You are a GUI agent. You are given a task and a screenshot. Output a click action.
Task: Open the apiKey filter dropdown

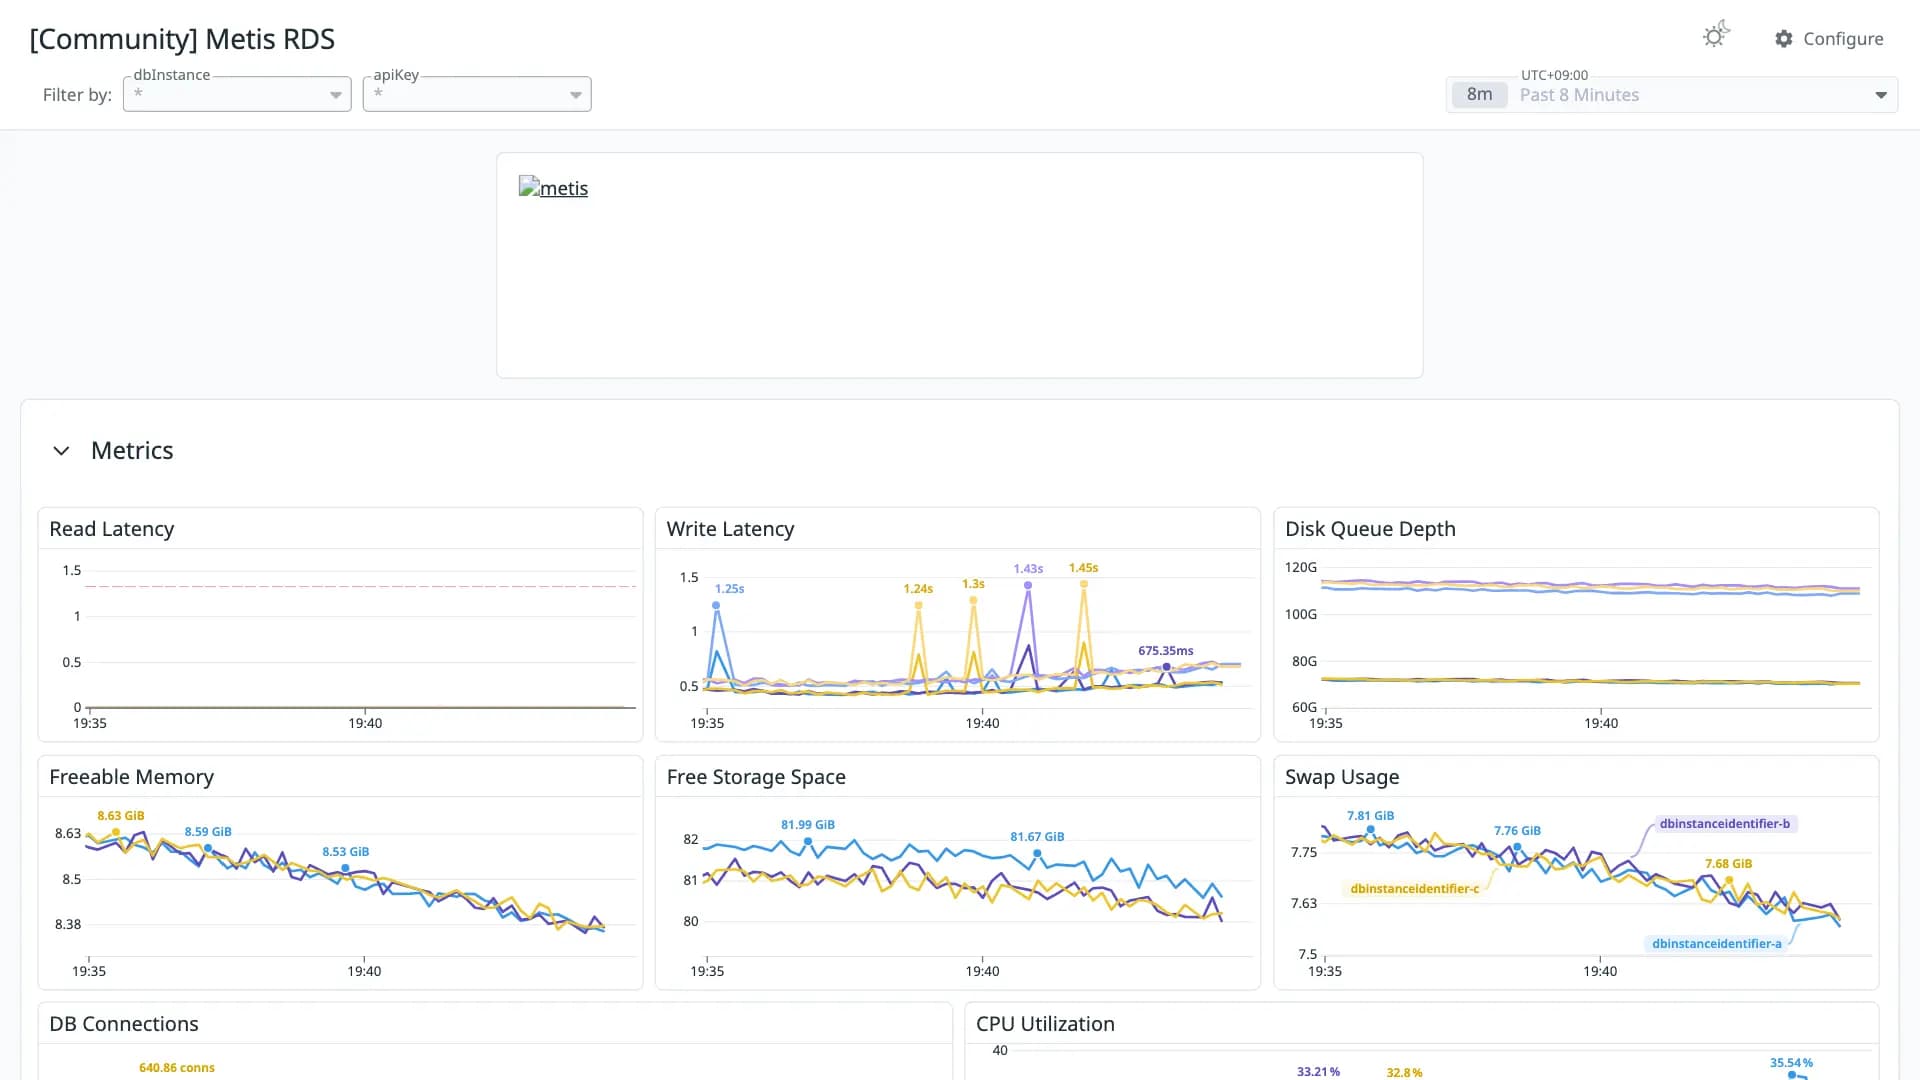[x=477, y=94]
